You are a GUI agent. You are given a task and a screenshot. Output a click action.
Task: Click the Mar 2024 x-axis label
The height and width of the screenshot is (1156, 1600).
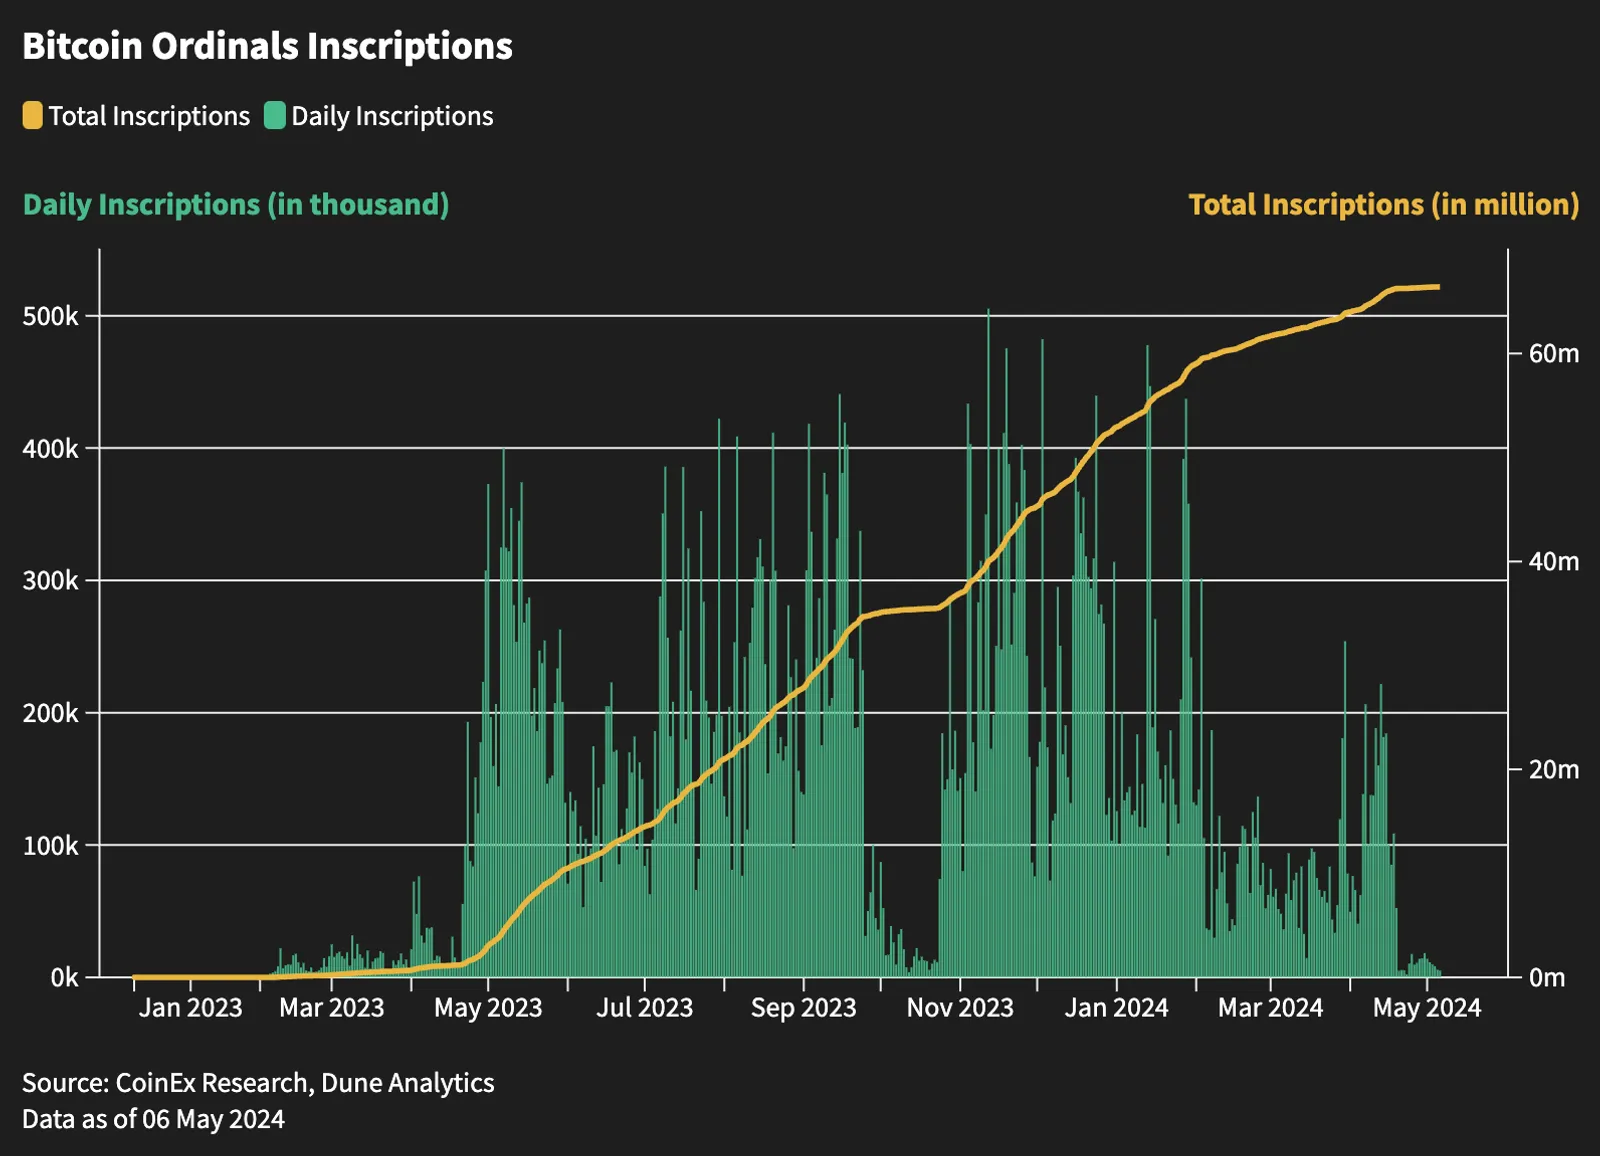click(1270, 1007)
